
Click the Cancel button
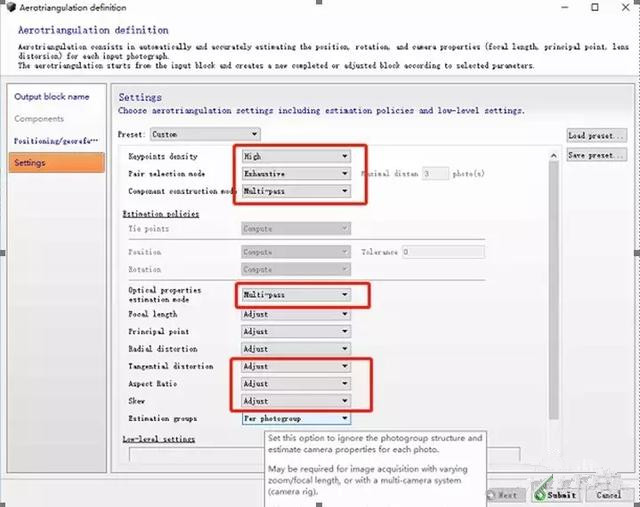tap(607, 494)
